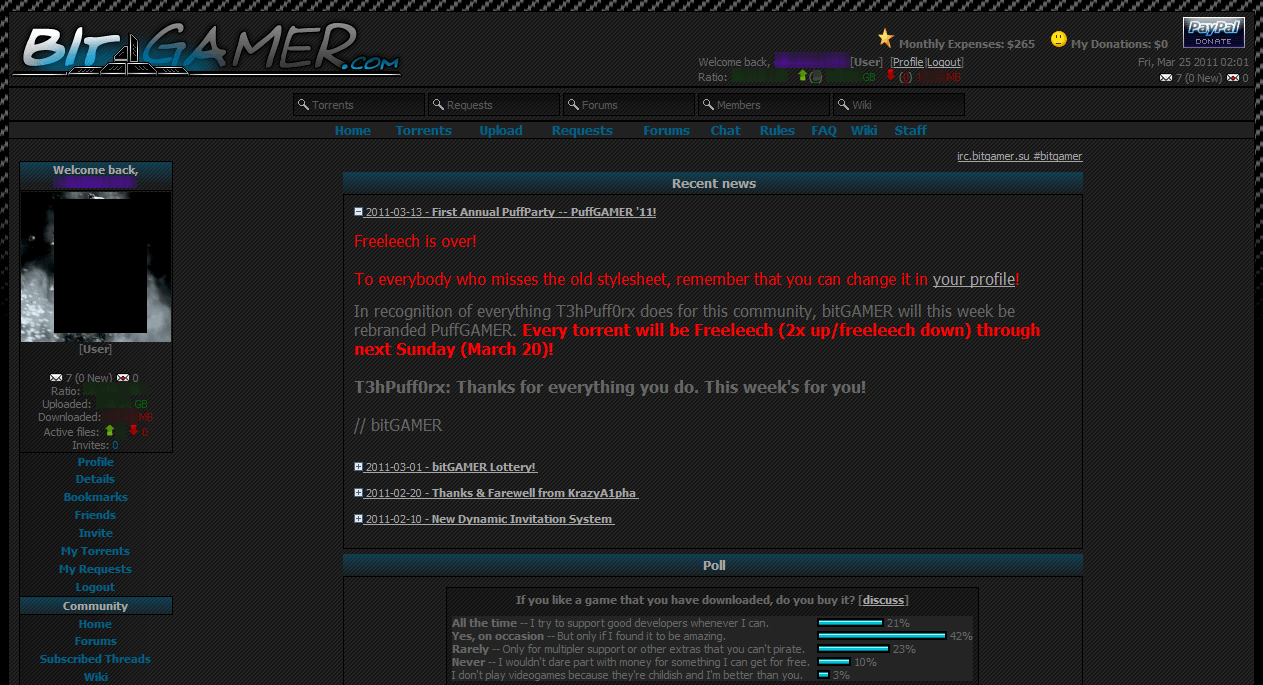
Task: Open Torrents in the main navigation
Action: tap(424, 131)
